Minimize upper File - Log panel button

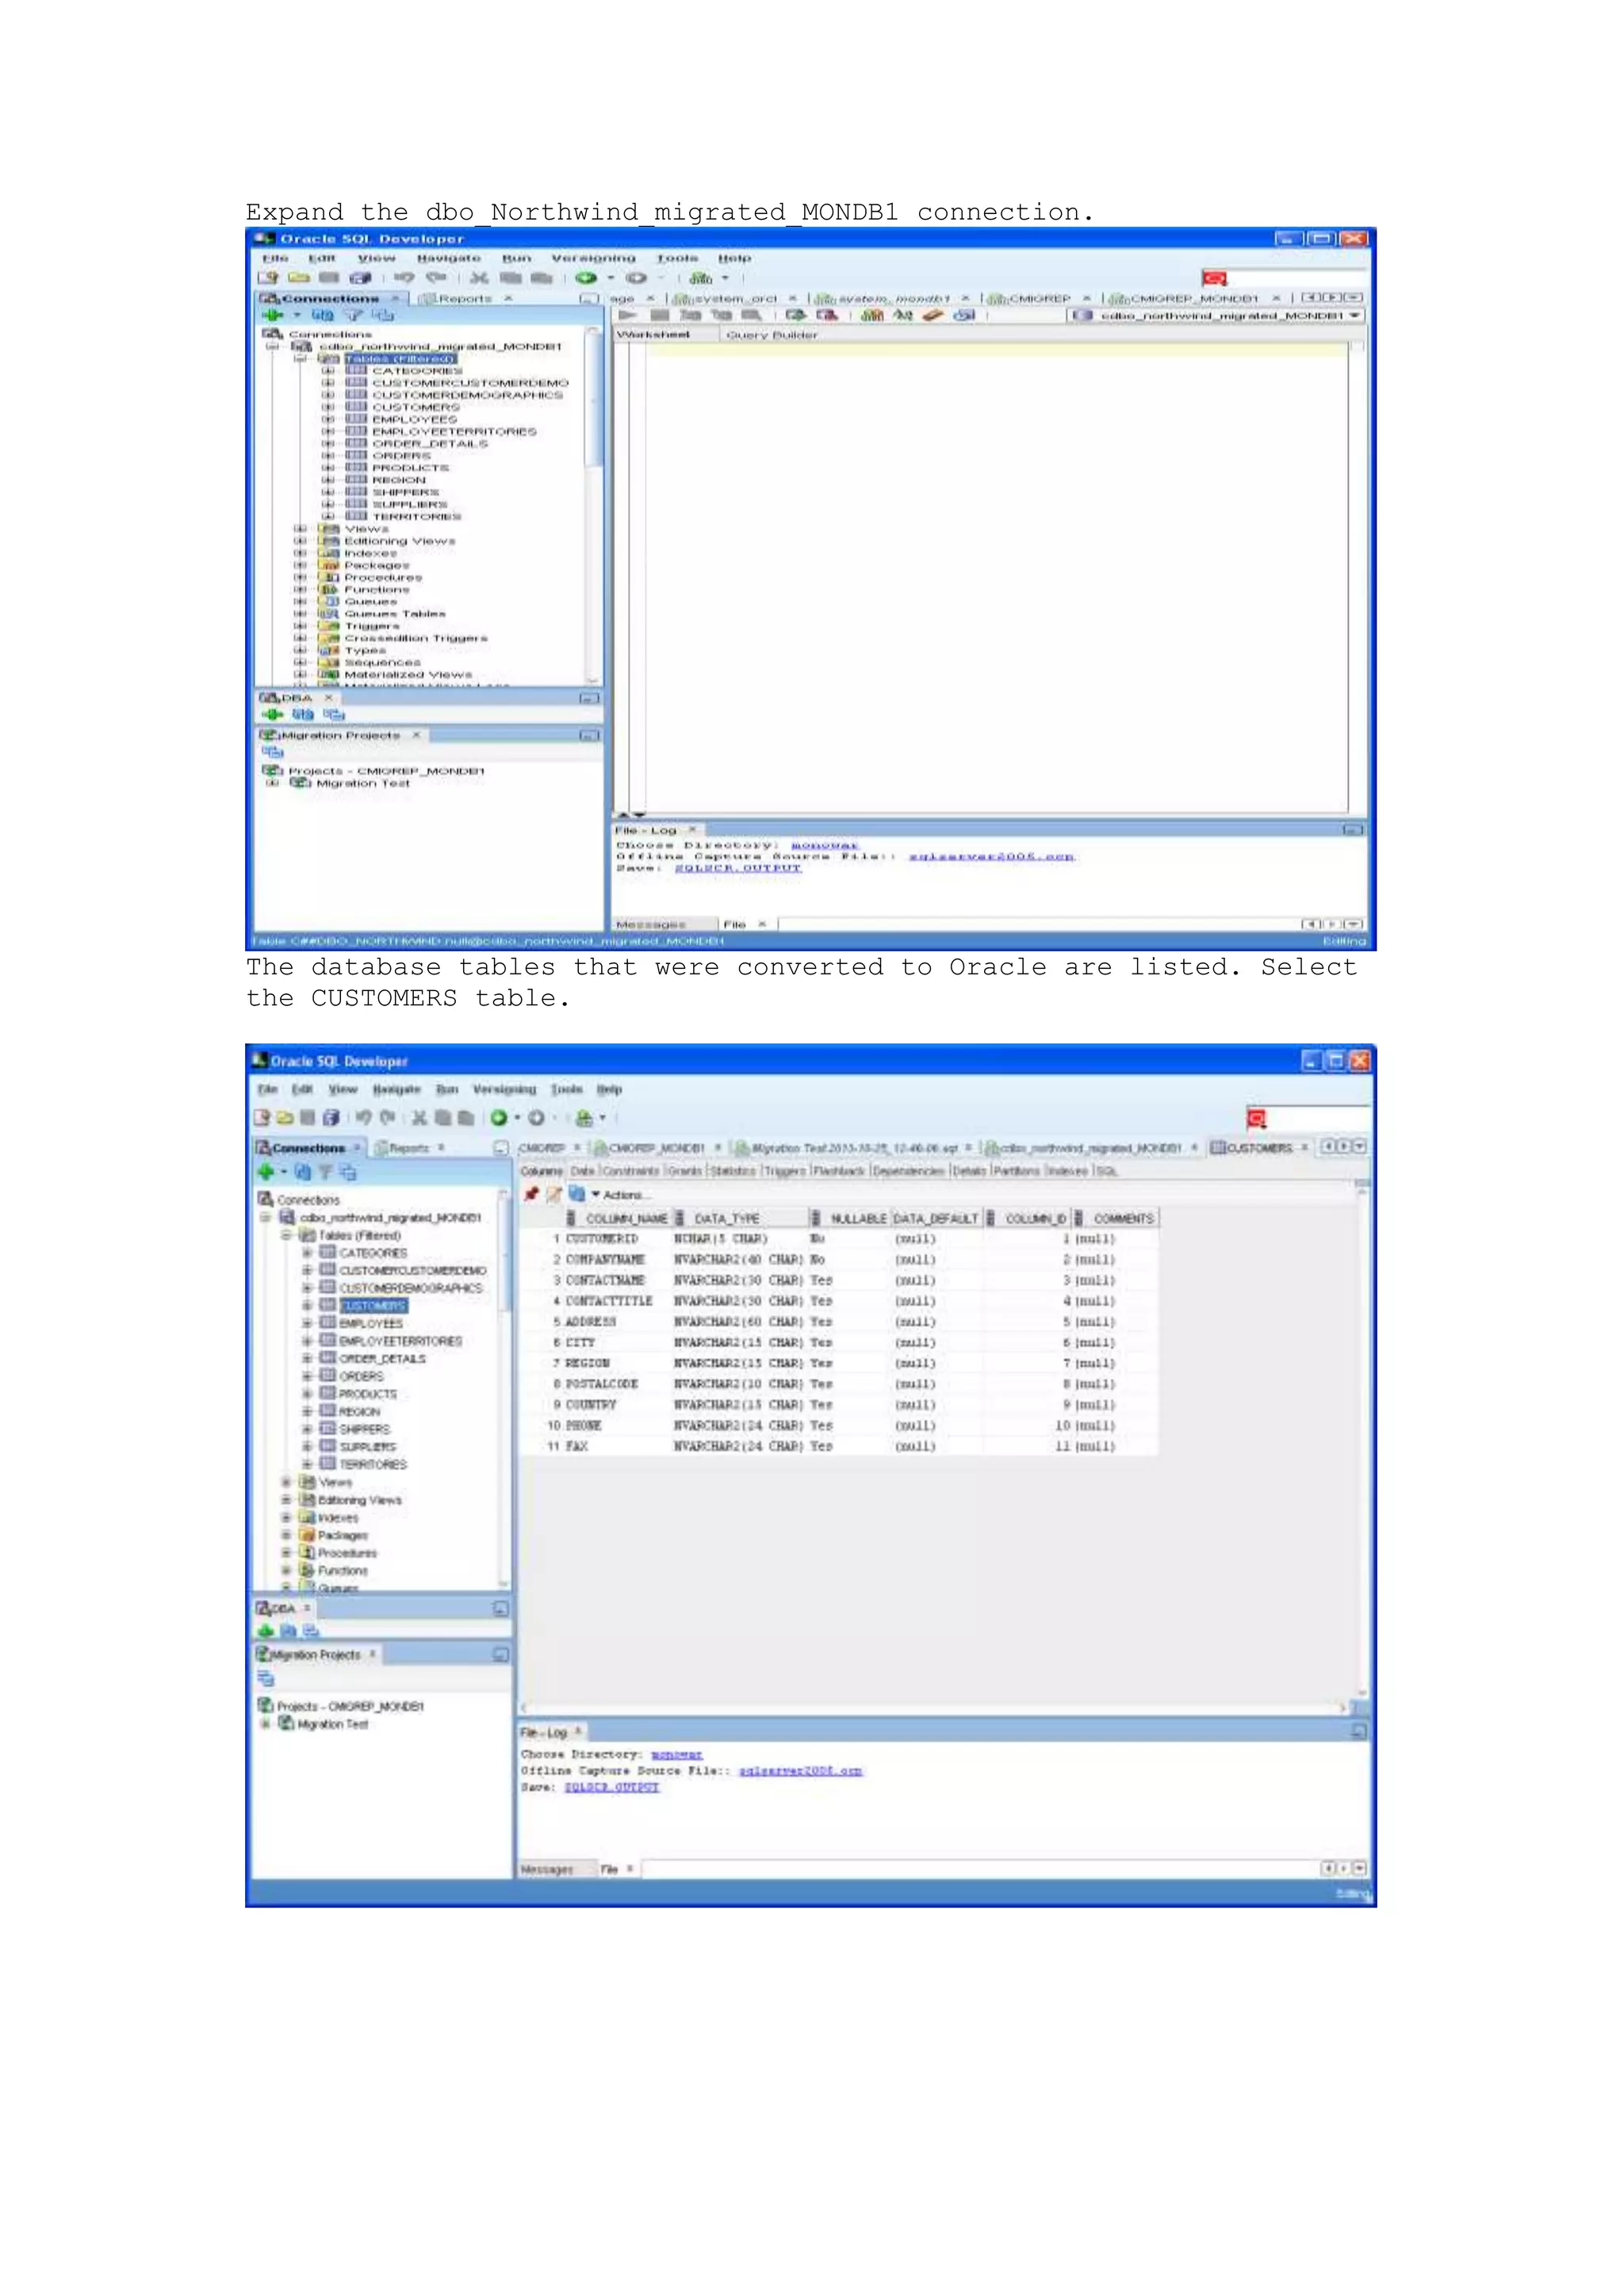point(1352,830)
